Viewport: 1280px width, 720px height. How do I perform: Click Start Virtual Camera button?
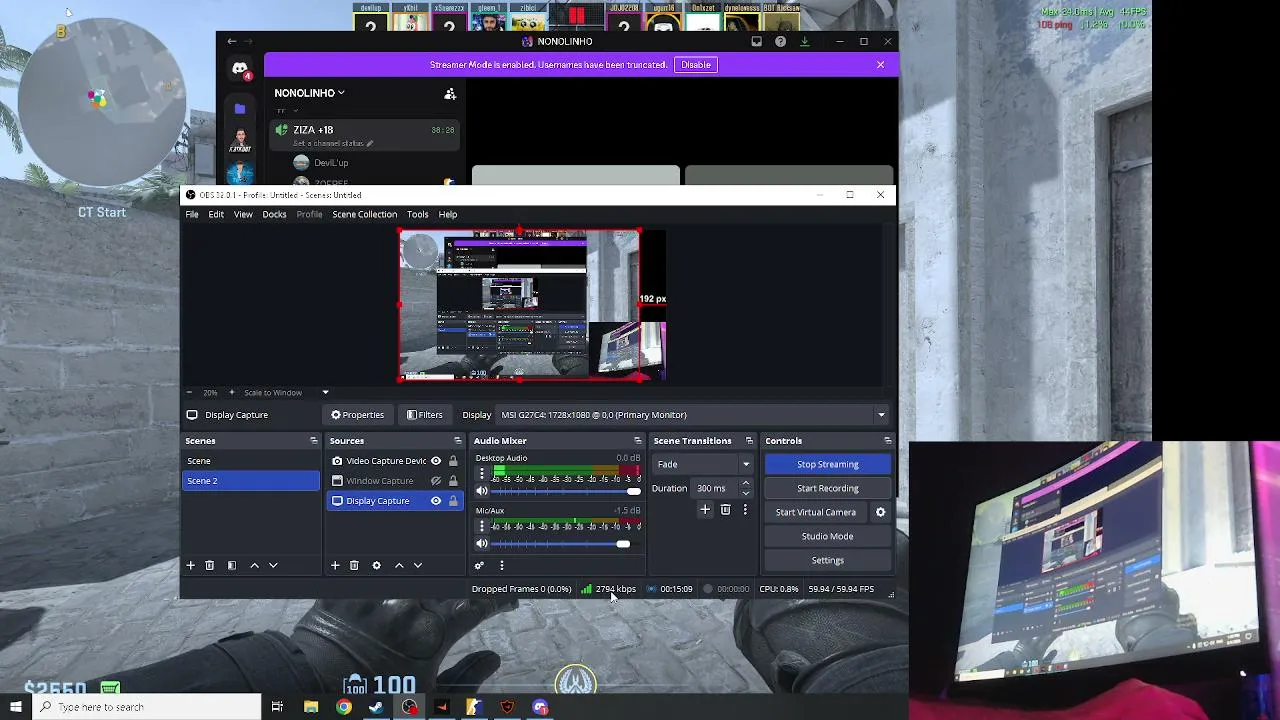pyautogui.click(x=816, y=512)
